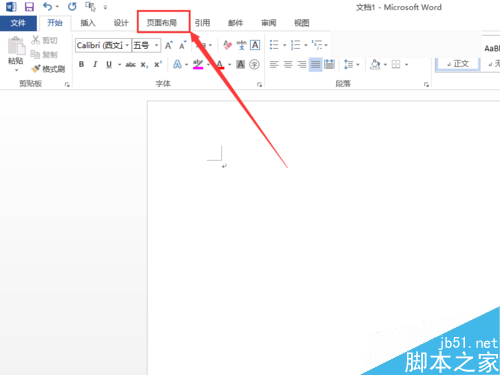Image resolution: width=500 pixels, height=375 pixels.
Task: Open underline style dropdown arrow
Action: 119,64
